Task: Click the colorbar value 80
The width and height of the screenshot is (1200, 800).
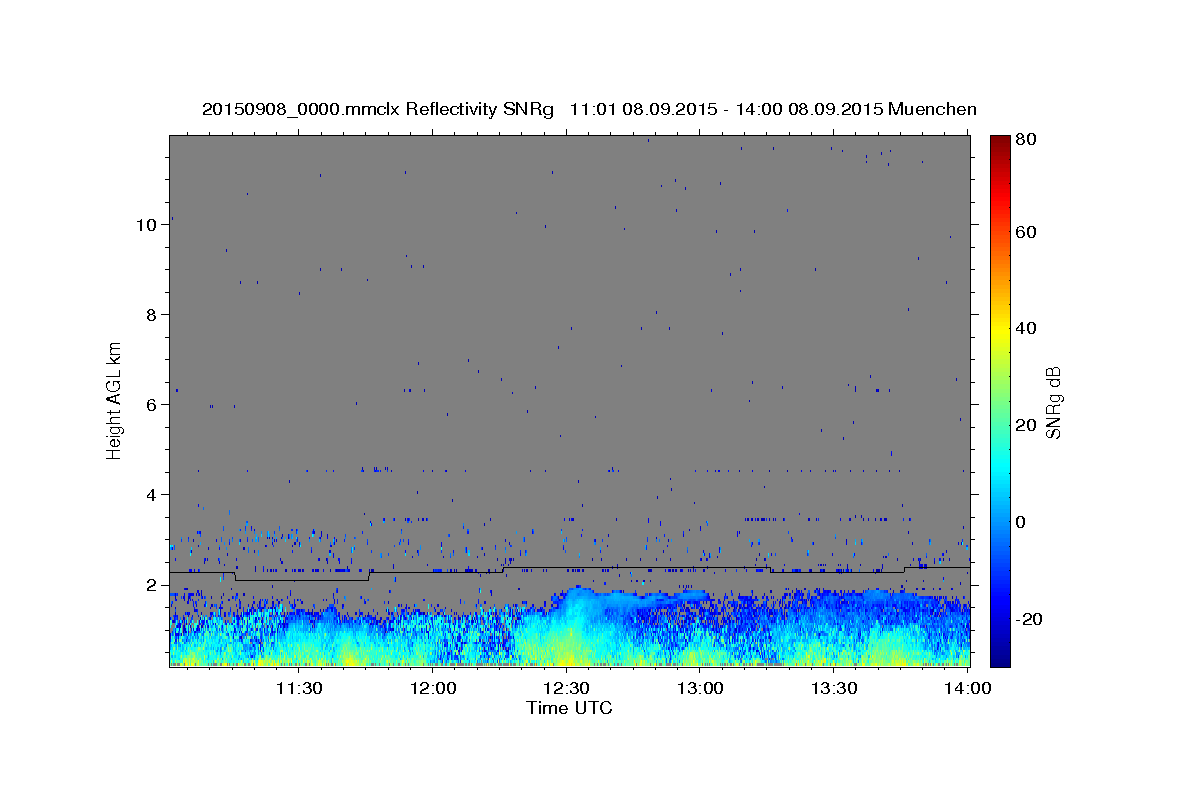Action: (x=1024, y=139)
